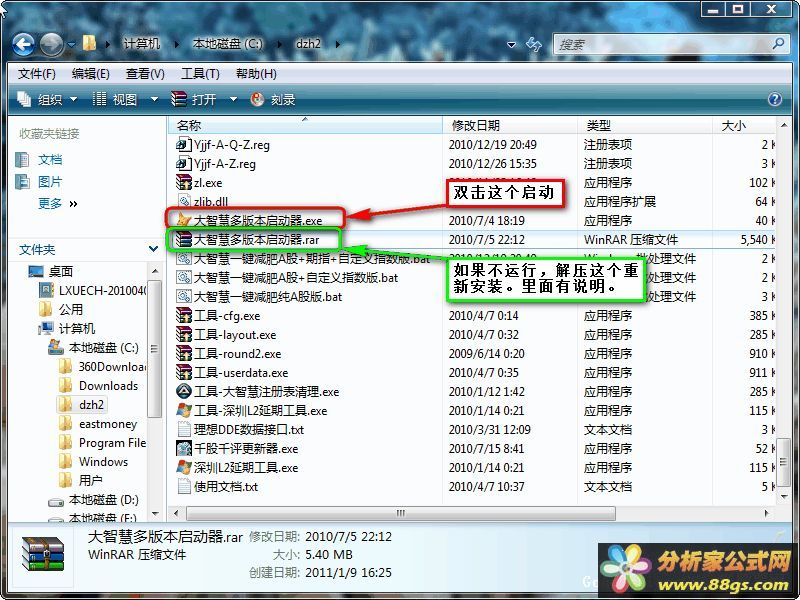Collapse the 文件夹 pane chevron
Viewport: 800px width, 600px height.
pyautogui.click(x=153, y=249)
